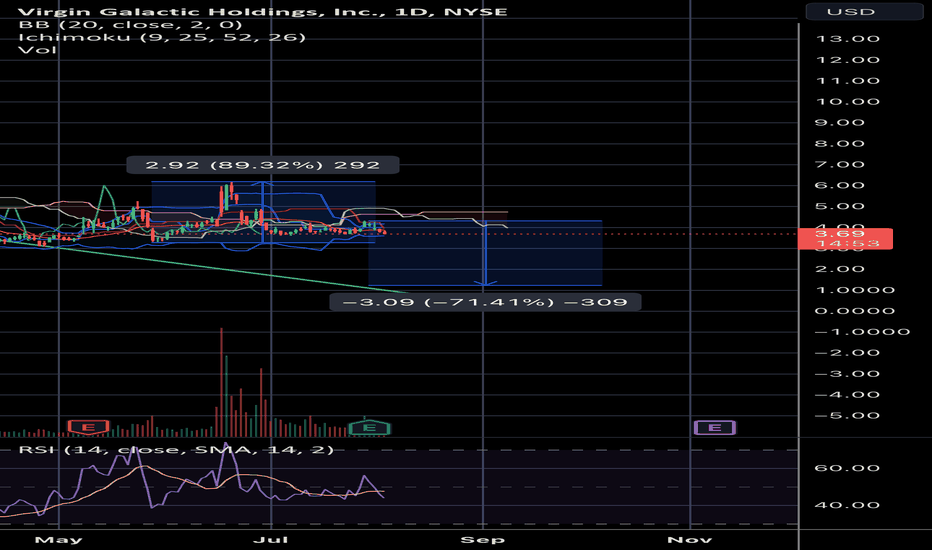Image resolution: width=932 pixels, height=550 pixels.
Task: Click the red earnings E marker near May
Action: tap(88, 427)
